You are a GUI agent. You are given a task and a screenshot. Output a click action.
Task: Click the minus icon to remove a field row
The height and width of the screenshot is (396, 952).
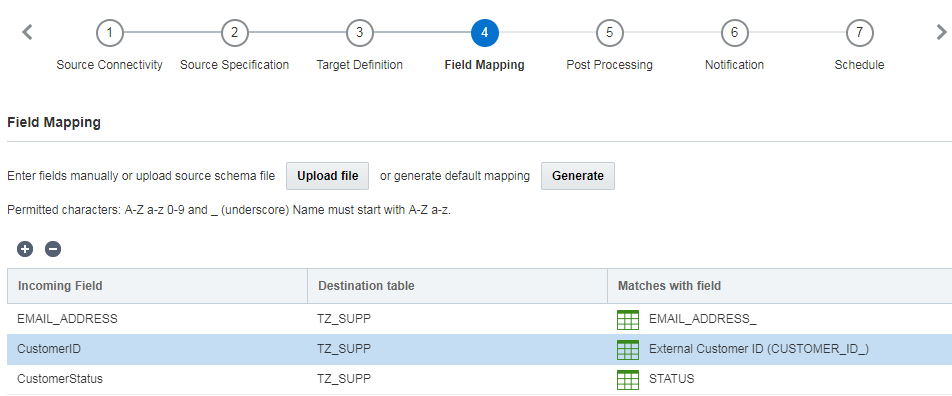53,249
